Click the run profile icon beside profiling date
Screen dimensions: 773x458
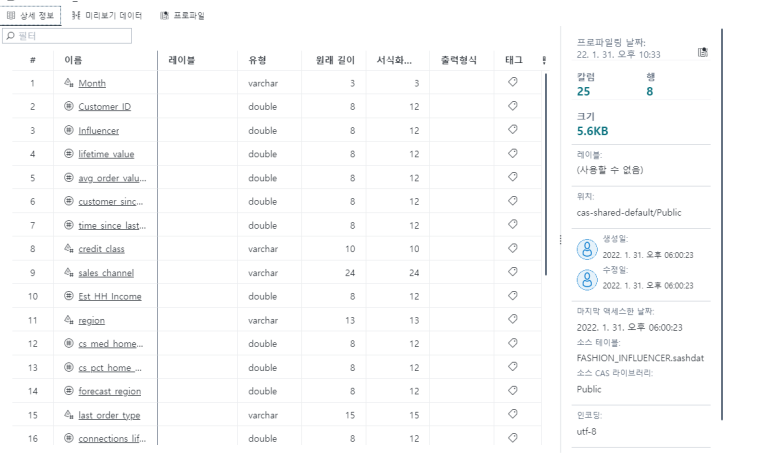pyautogui.click(x=702, y=52)
